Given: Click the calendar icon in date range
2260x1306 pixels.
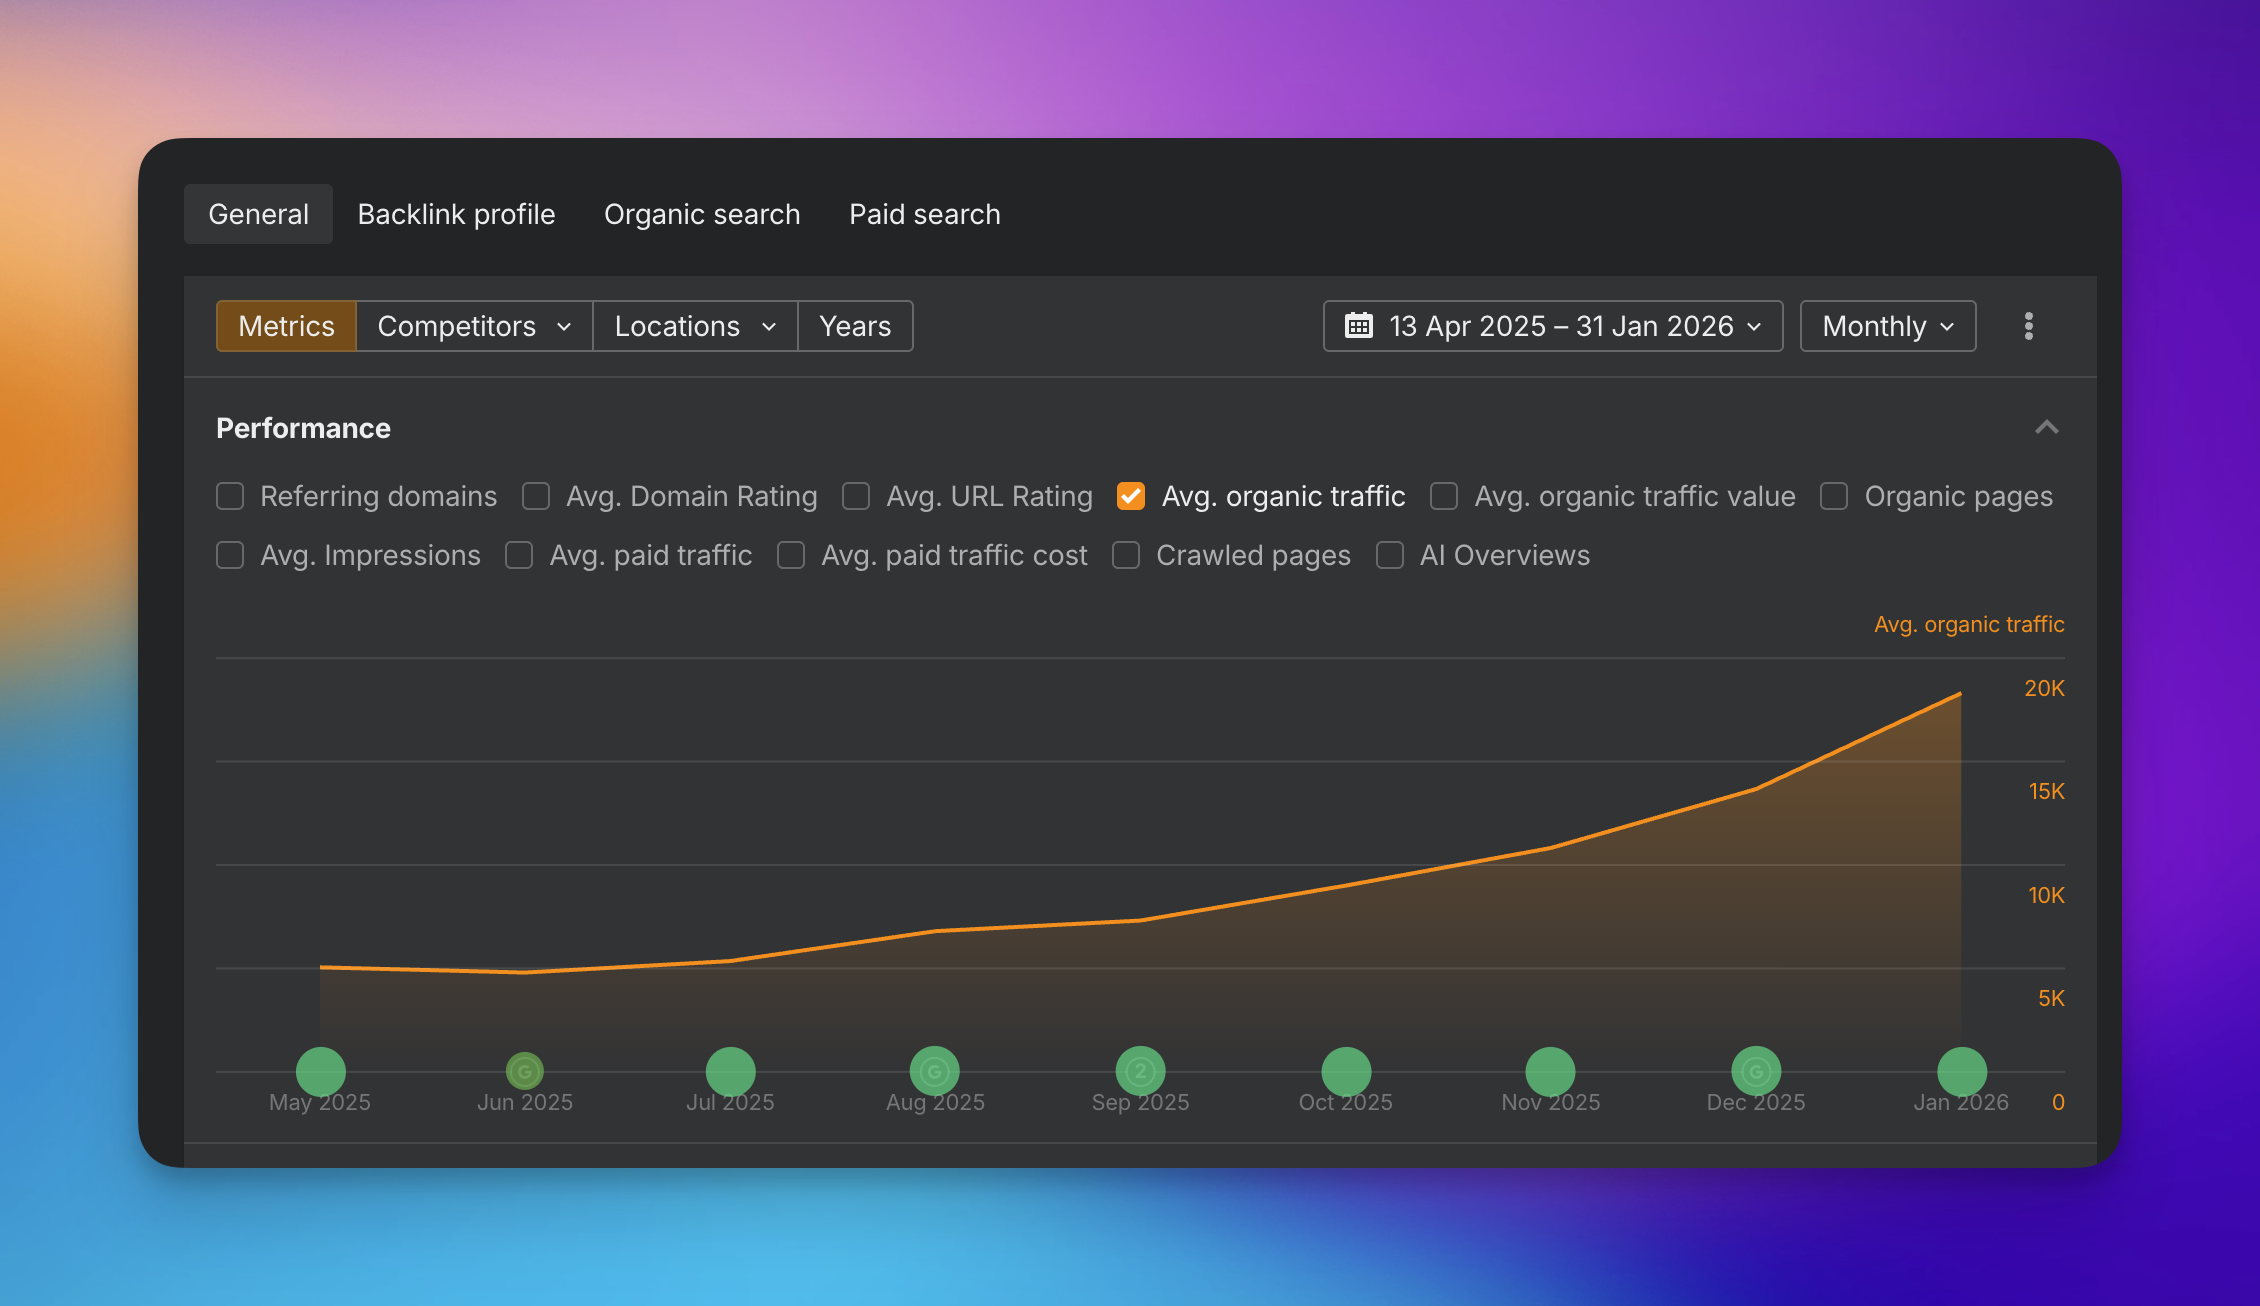Looking at the screenshot, I should (x=1358, y=326).
